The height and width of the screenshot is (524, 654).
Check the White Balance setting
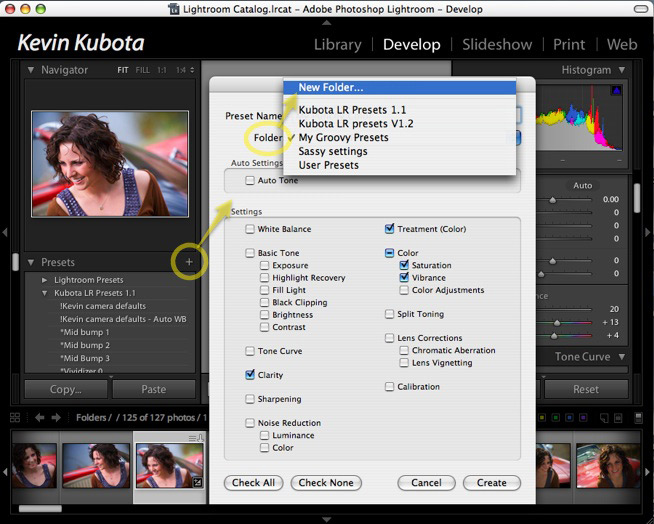pos(250,229)
